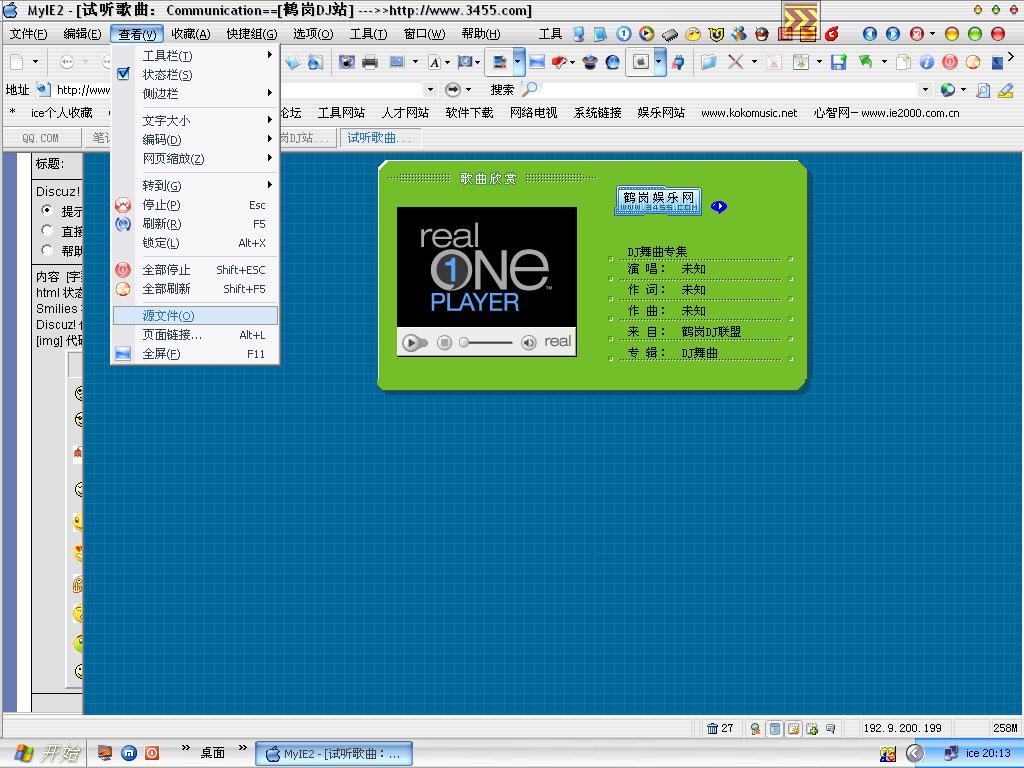Open the 娱乐网站 favorites link

coord(661,113)
